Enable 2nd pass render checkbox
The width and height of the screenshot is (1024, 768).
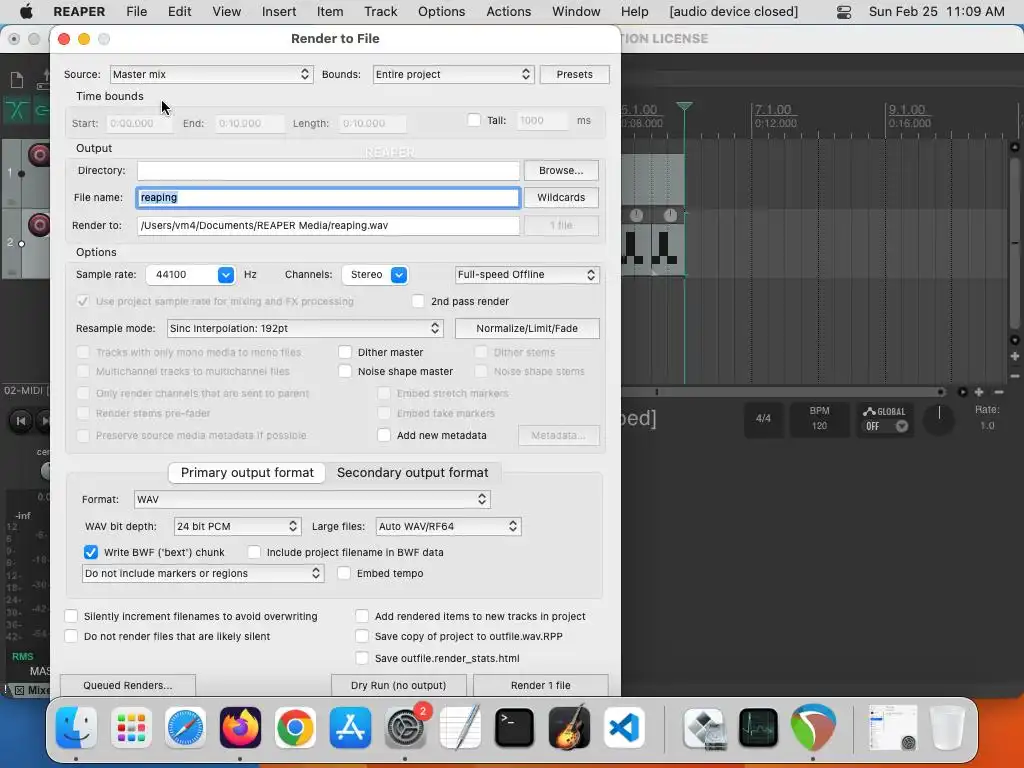(x=418, y=301)
